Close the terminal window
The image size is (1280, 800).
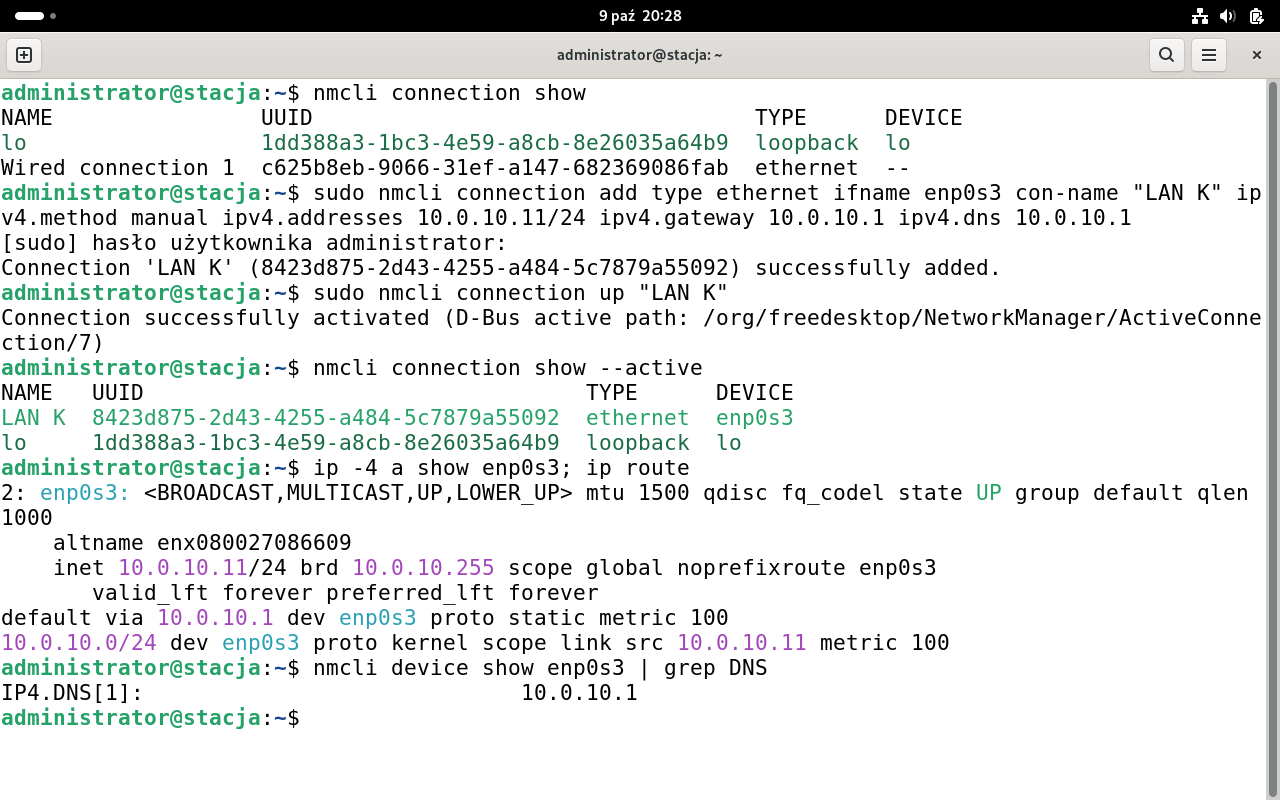click(1257, 55)
